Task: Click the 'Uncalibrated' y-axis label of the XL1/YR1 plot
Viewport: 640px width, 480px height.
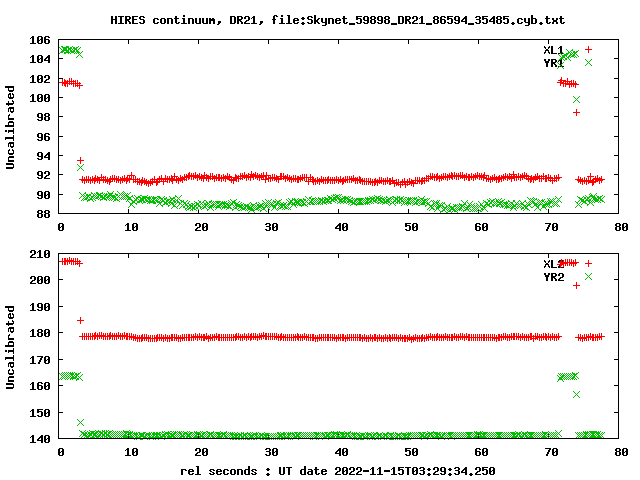Action: coord(10,127)
